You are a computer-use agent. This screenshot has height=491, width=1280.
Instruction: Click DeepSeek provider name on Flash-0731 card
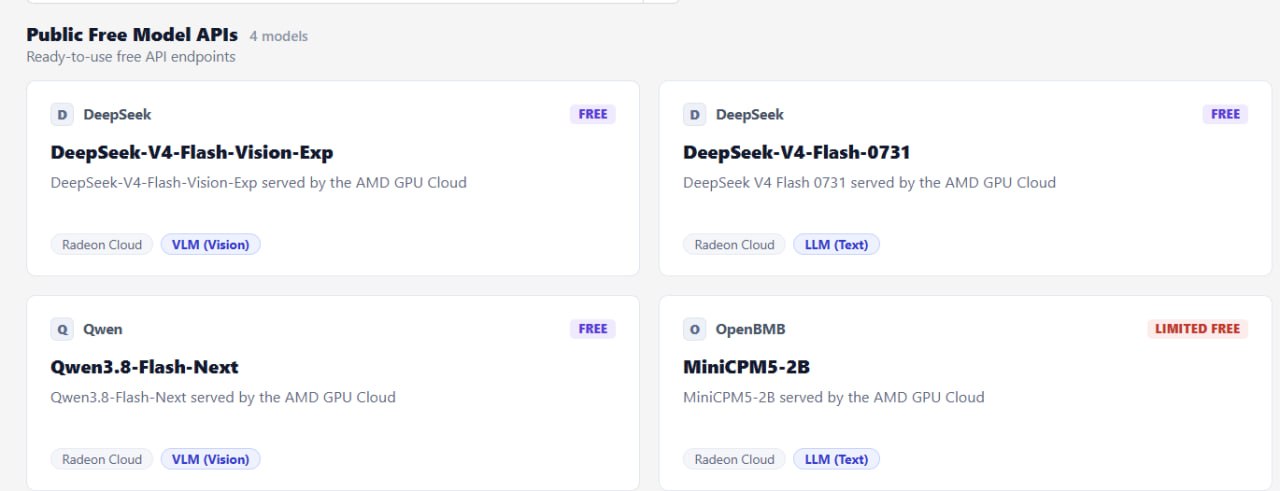pyautogui.click(x=750, y=115)
